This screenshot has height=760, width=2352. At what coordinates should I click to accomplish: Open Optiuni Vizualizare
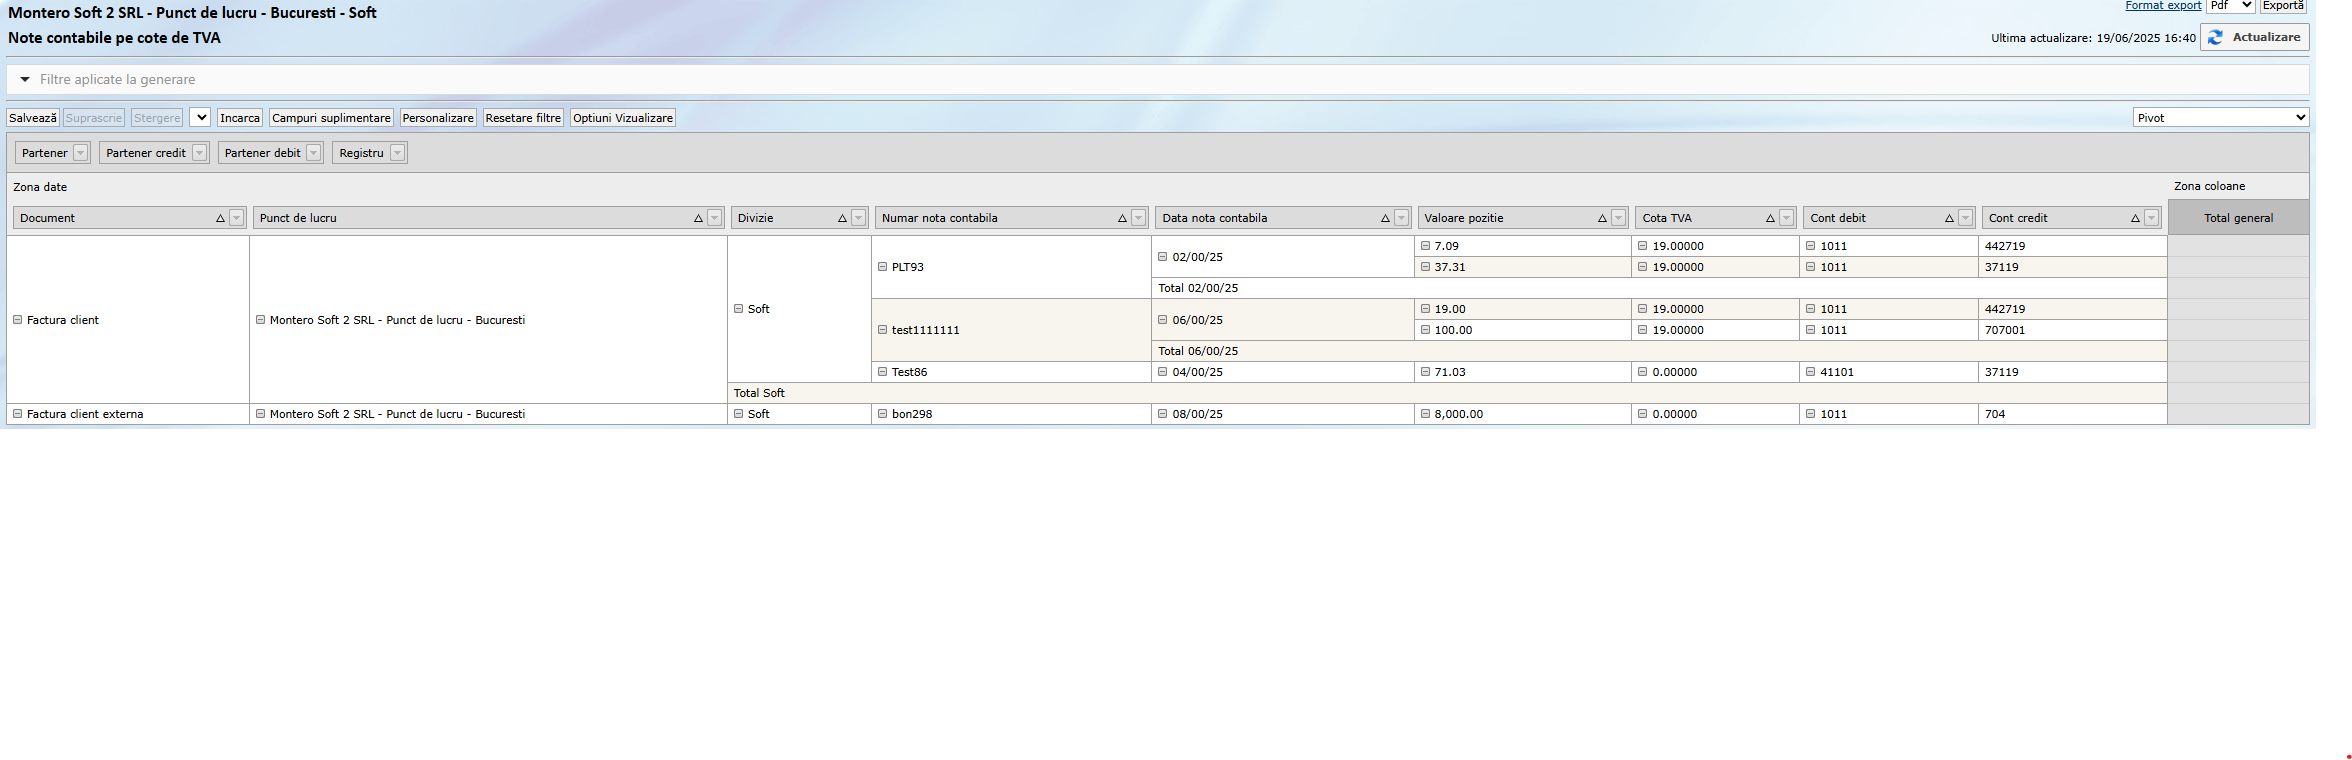(x=622, y=118)
